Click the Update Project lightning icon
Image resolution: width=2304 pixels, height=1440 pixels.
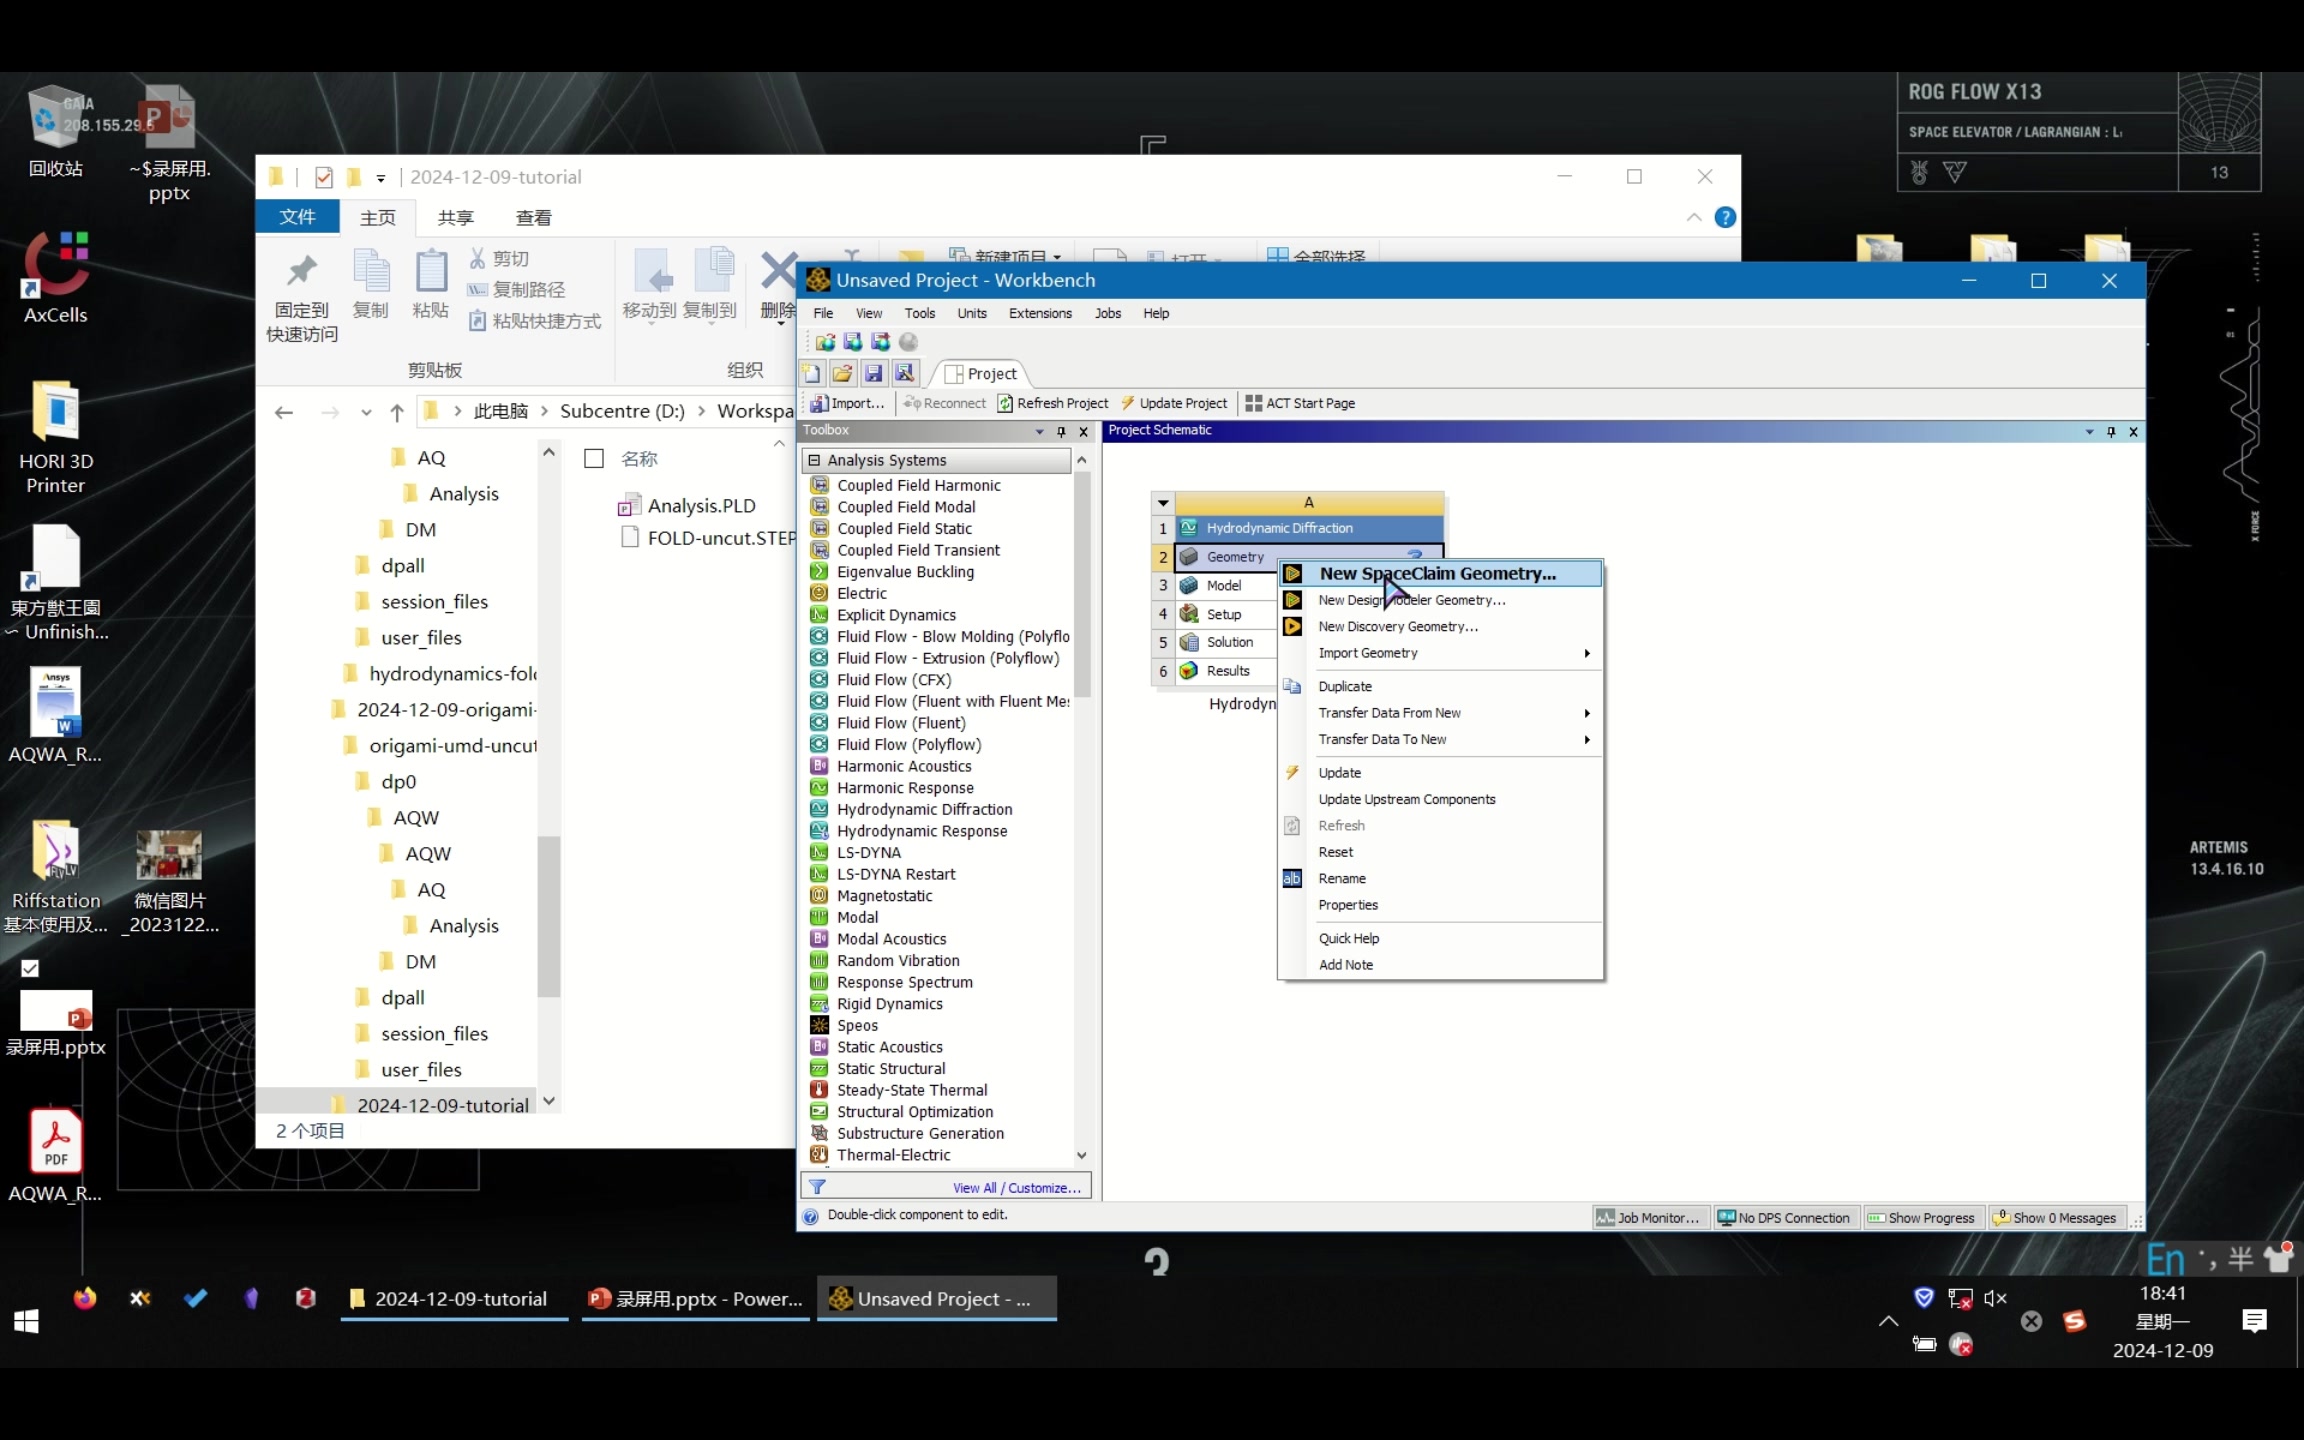pos(1129,403)
